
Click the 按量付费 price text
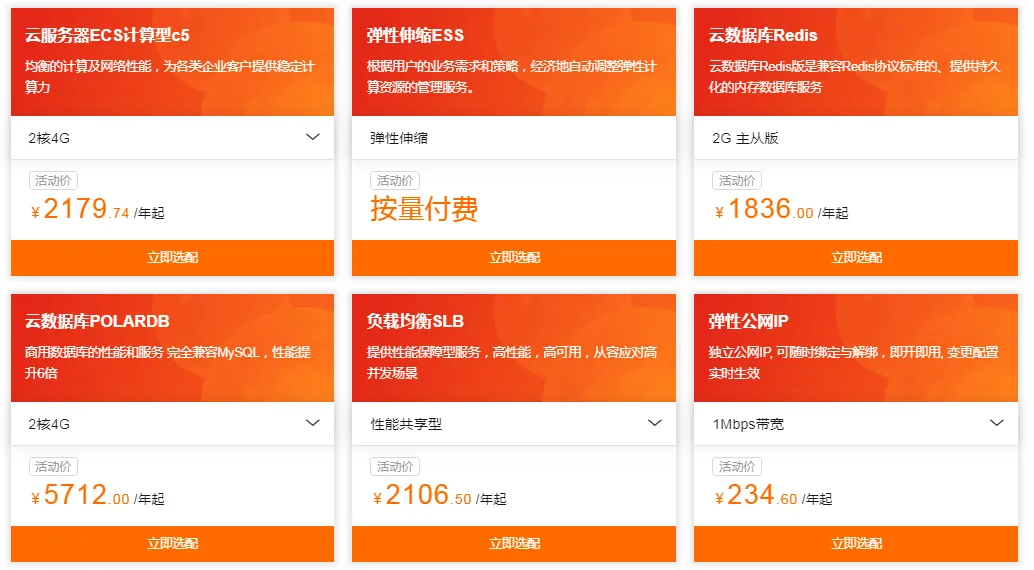point(424,209)
